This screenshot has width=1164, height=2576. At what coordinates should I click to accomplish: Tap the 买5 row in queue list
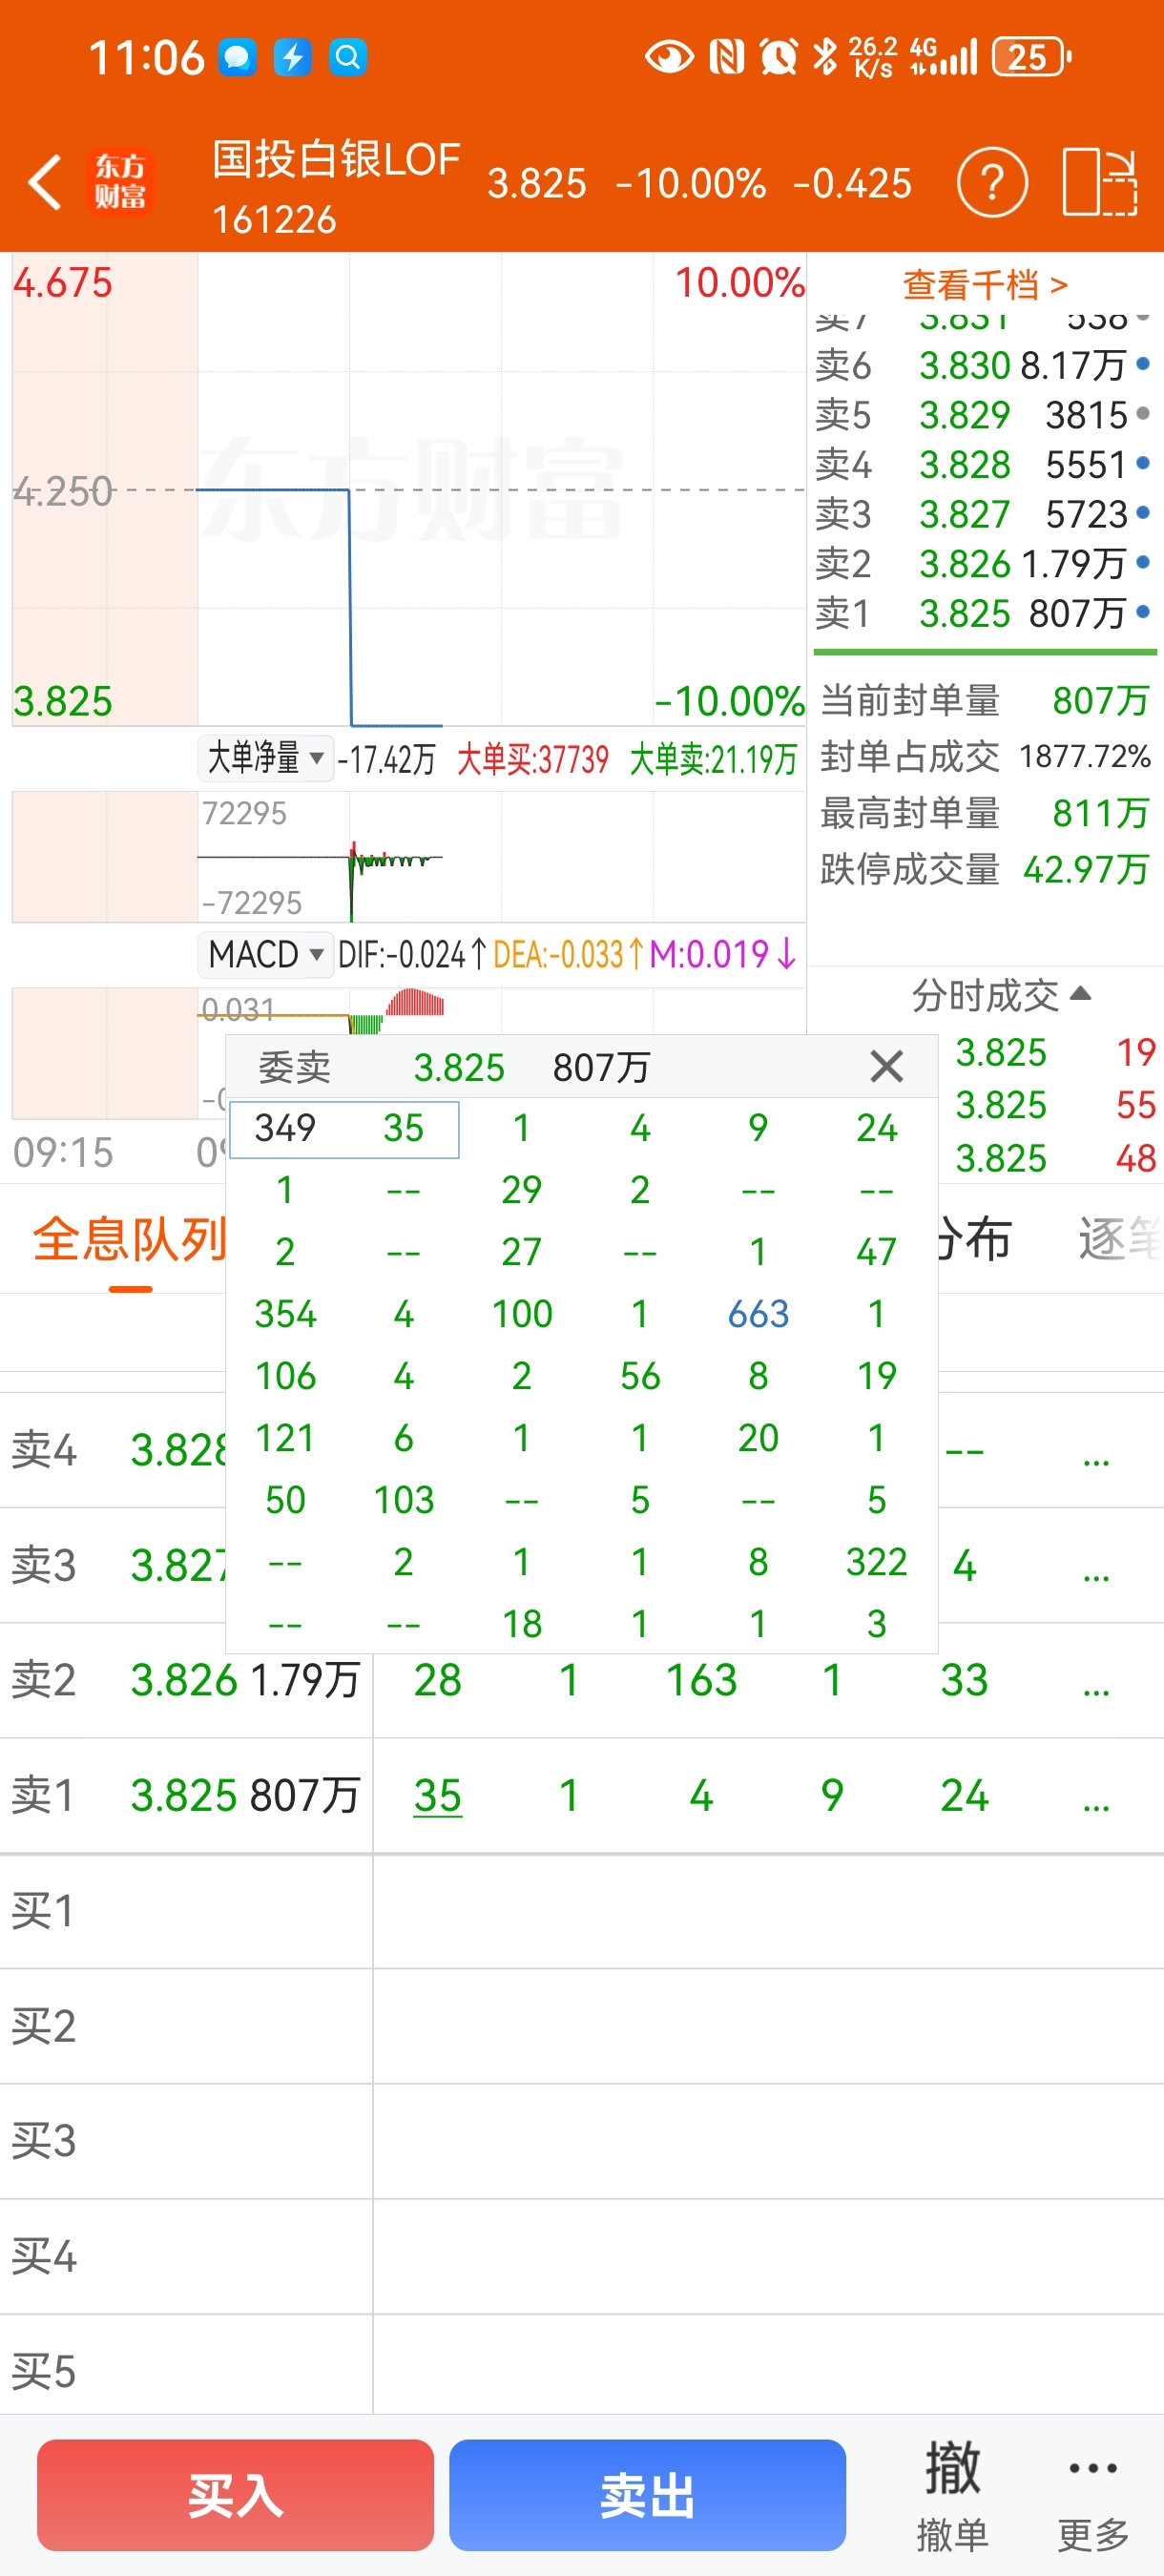582,2371
